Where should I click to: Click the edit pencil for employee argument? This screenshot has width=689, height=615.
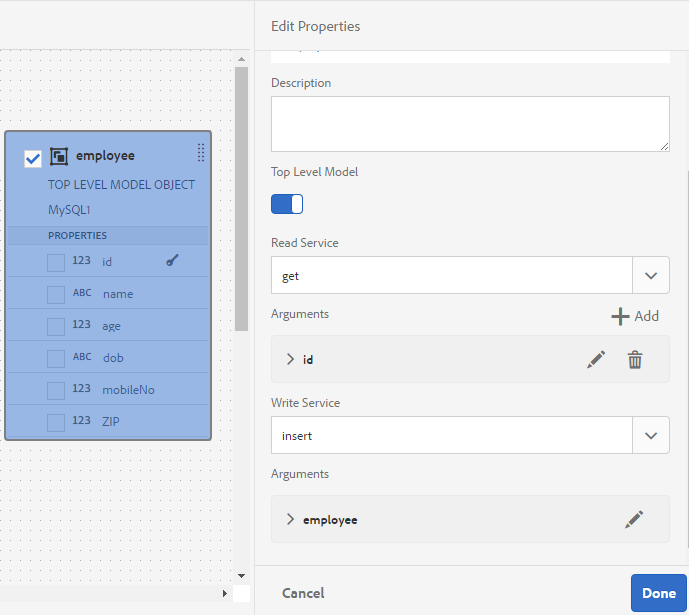634,520
